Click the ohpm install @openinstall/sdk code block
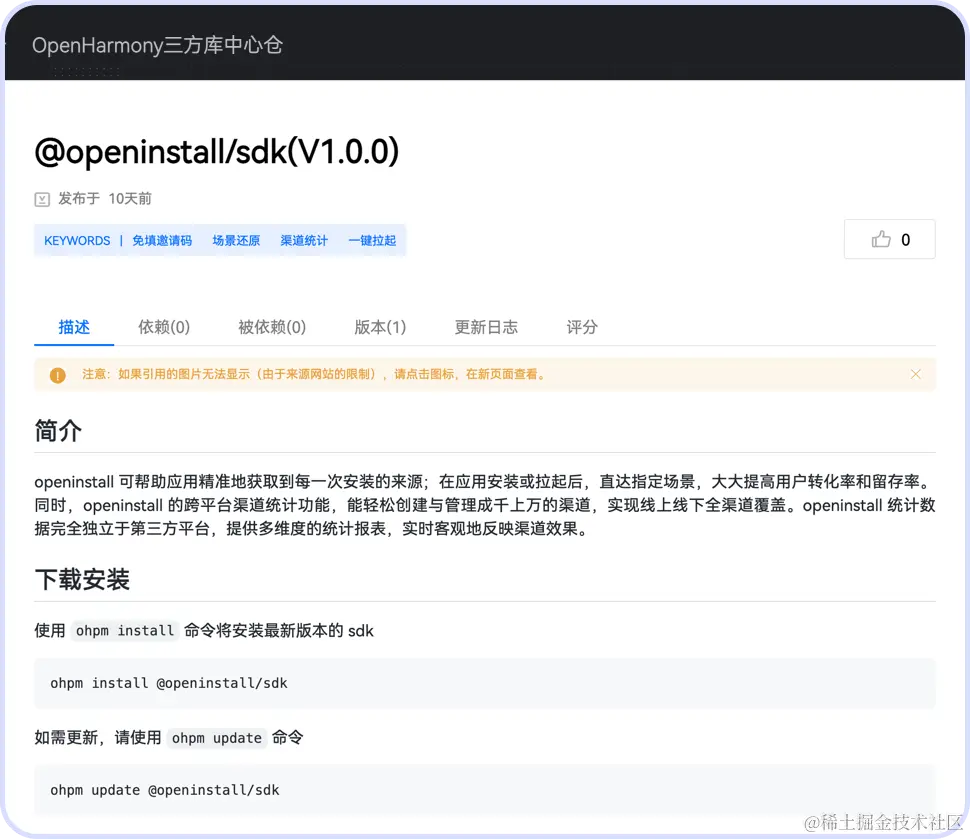Image resolution: width=970 pixels, height=839 pixels. pos(485,683)
